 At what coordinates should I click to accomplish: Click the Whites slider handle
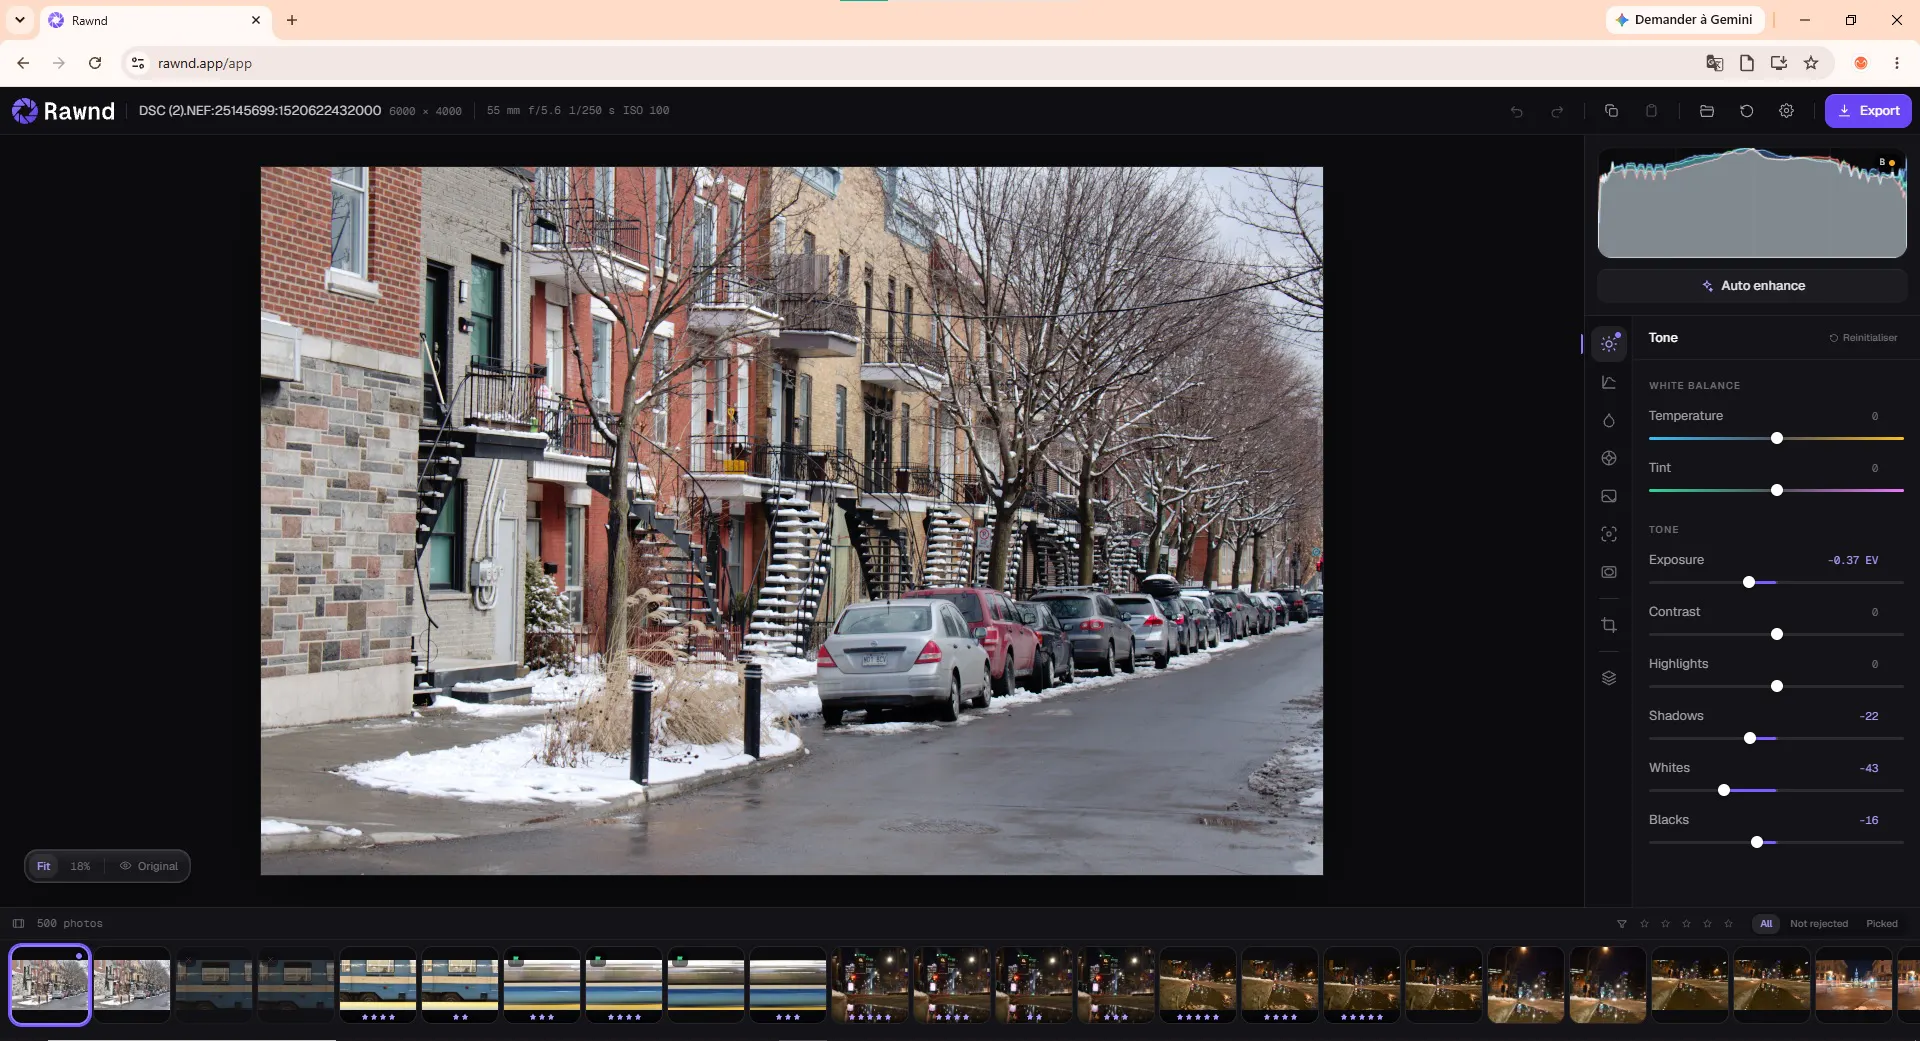[x=1724, y=790]
